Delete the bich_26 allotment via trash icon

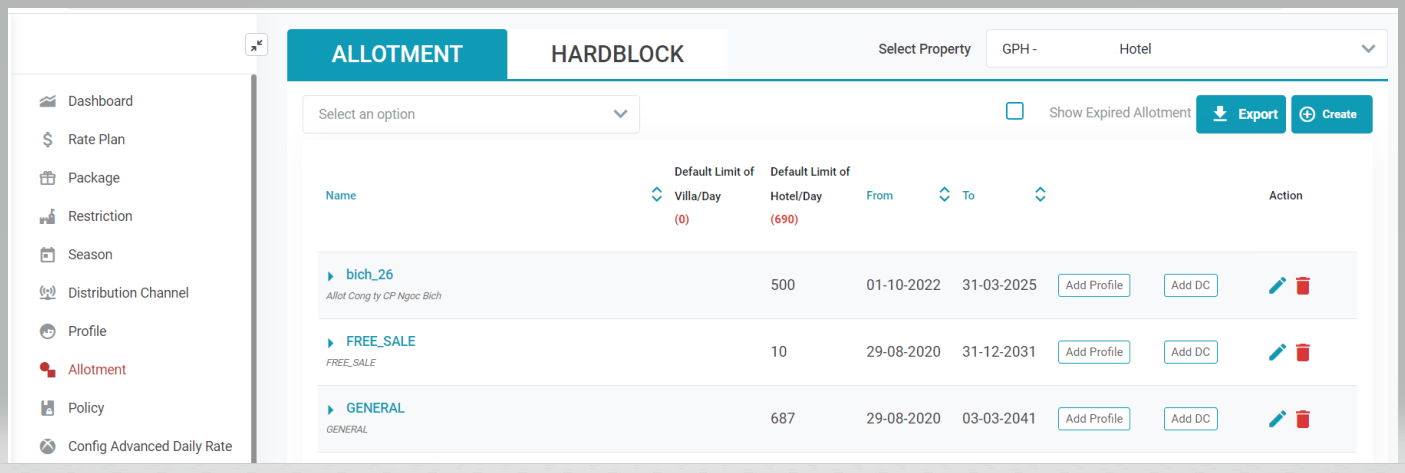pos(1302,286)
